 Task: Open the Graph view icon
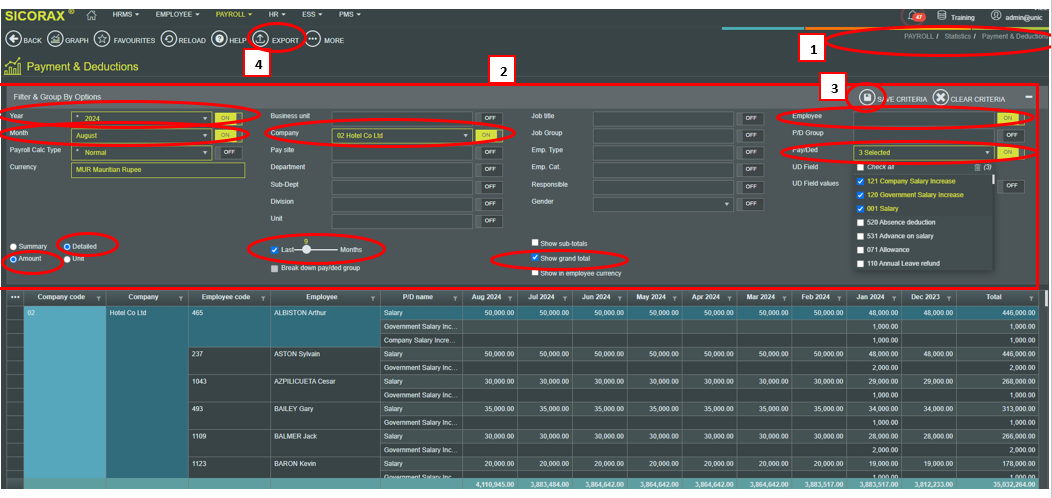[55, 40]
